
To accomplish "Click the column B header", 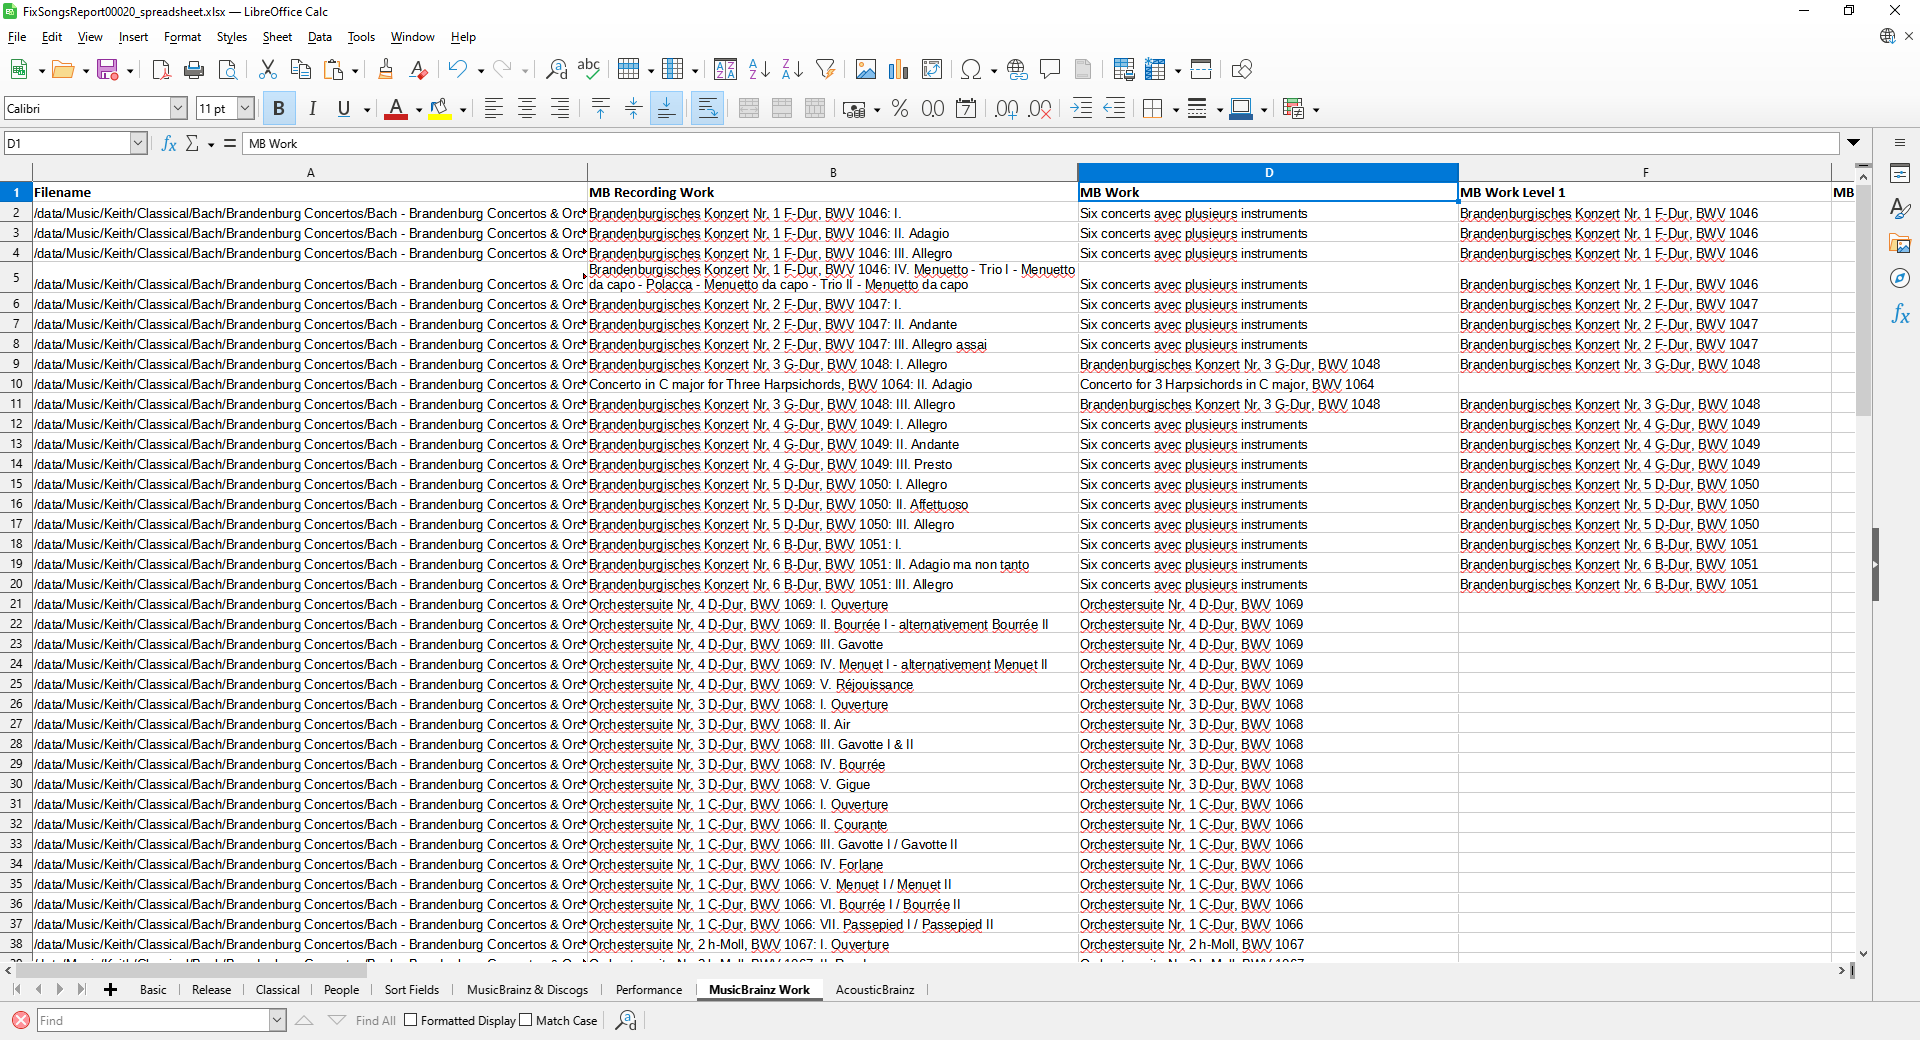I will [x=832, y=173].
